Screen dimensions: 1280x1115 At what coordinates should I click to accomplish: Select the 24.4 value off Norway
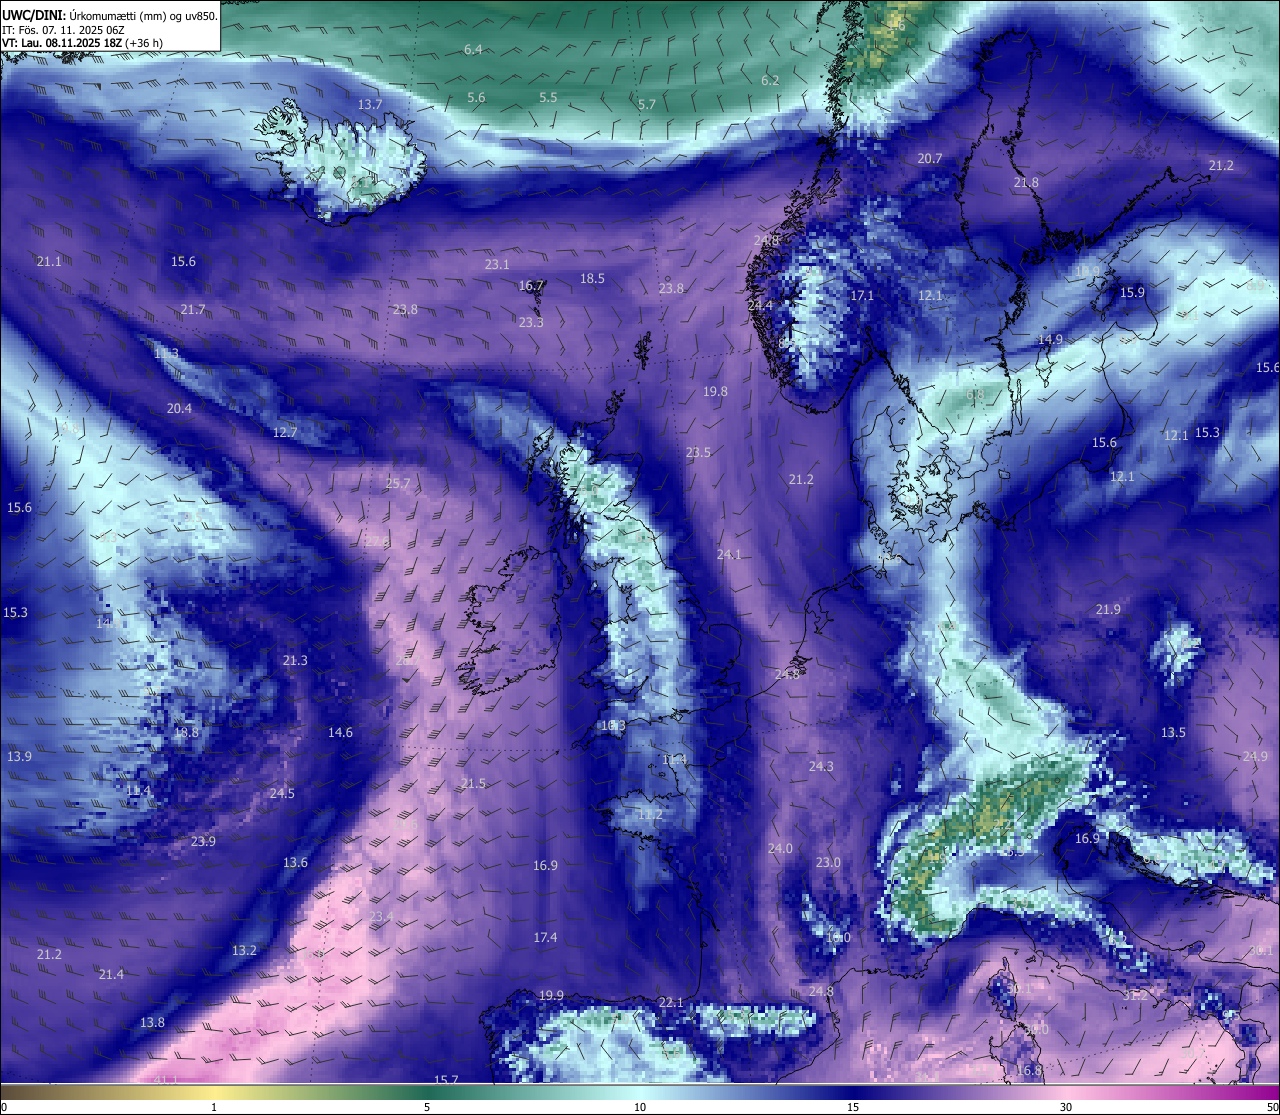pyautogui.click(x=760, y=306)
